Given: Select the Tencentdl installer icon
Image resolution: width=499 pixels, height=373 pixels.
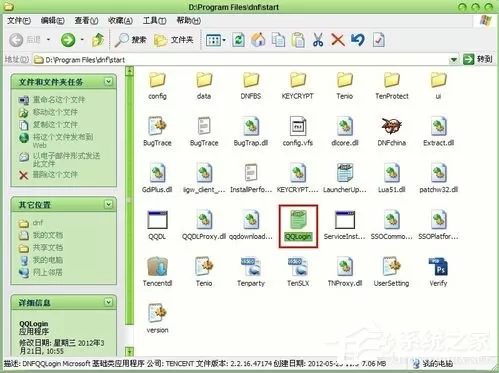Looking at the screenshot, I should 157,272.
